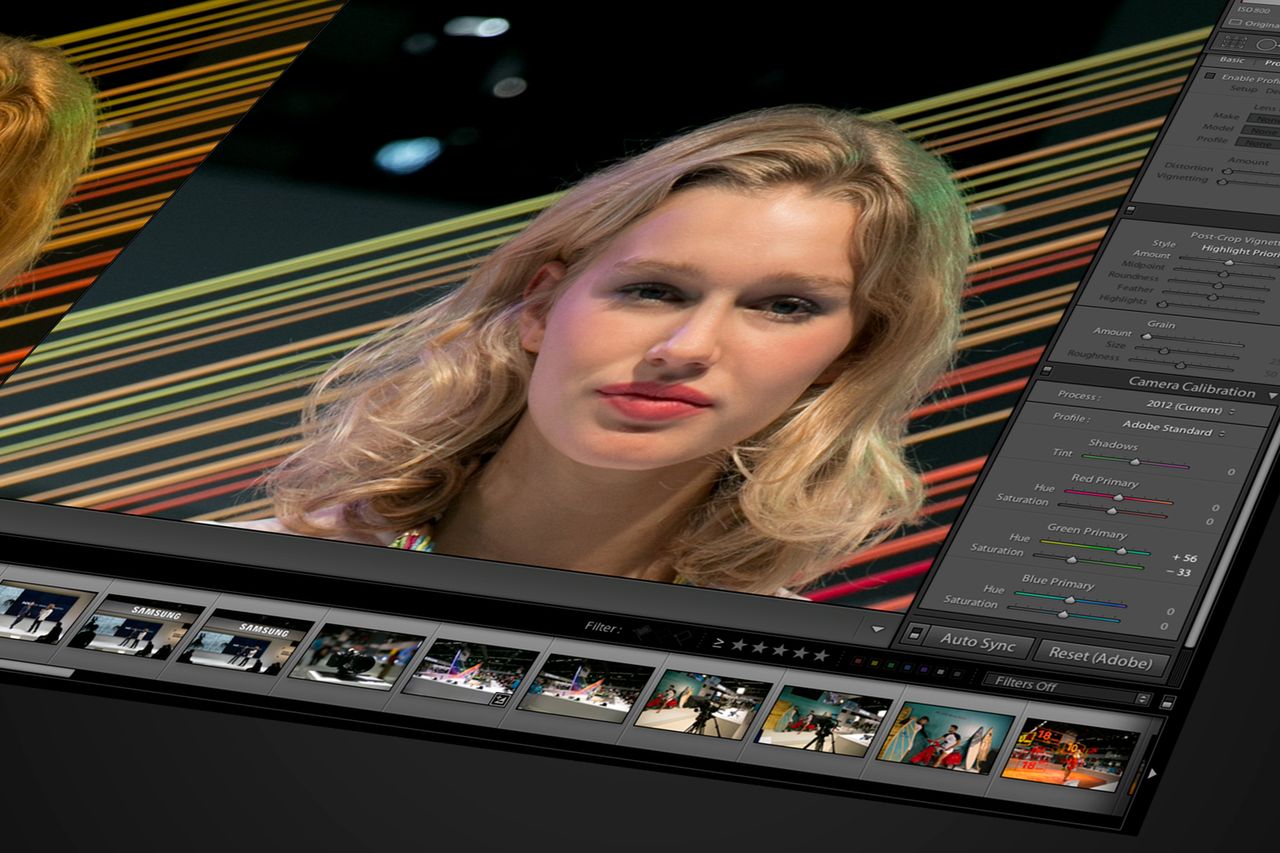
Task: Enable Profile Corrections checkbox
Action: [x=1210, y=75]
